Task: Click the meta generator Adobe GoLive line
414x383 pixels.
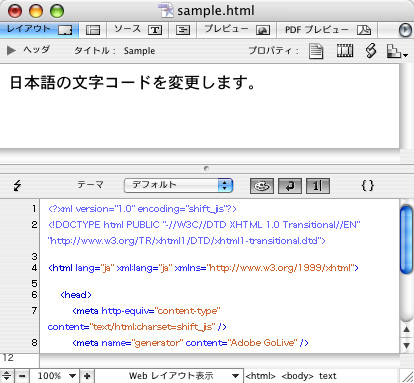Action: tap(190, 343)
